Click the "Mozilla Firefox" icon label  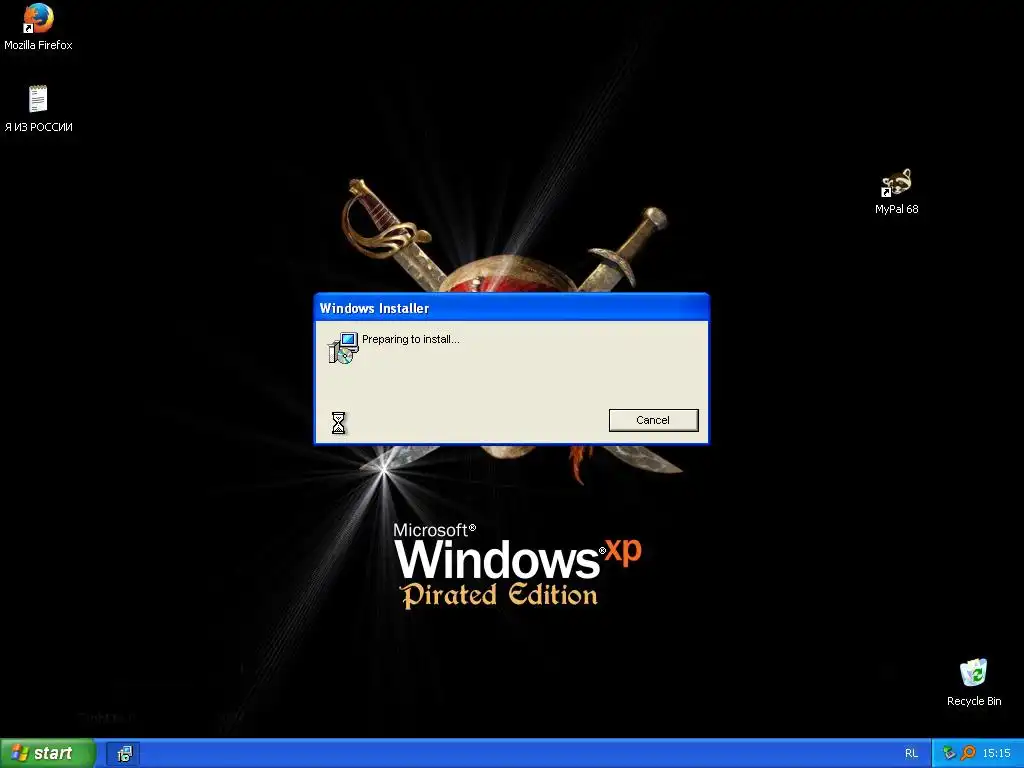coord(38,45)
